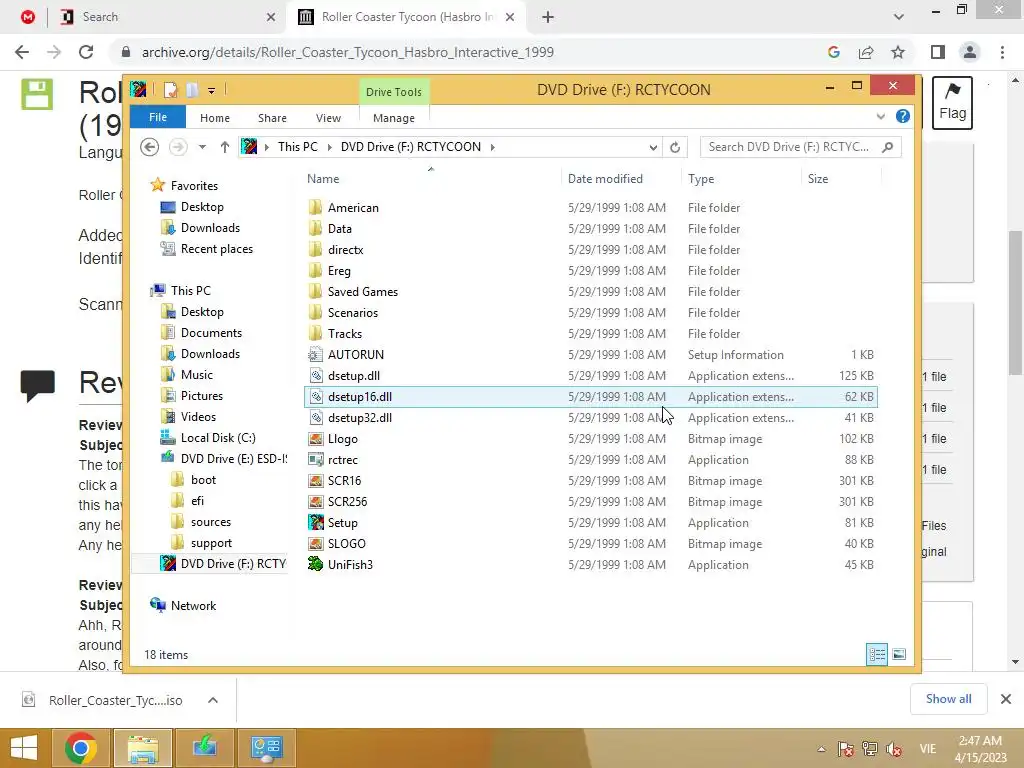Open the Manage ribbon tab
This screenshot has height=768, width=1024.
click(x=394, y=118)
